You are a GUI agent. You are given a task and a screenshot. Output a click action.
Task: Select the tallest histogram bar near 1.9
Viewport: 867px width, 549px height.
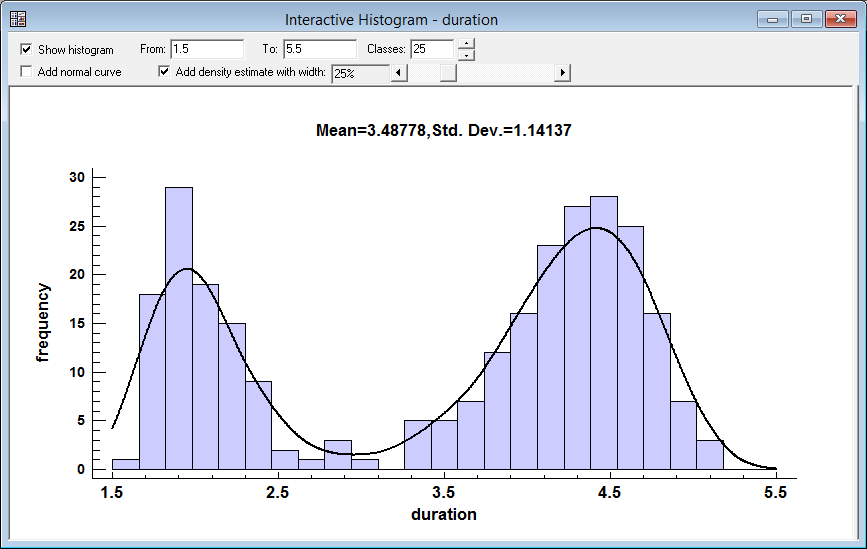coord(179,328)
